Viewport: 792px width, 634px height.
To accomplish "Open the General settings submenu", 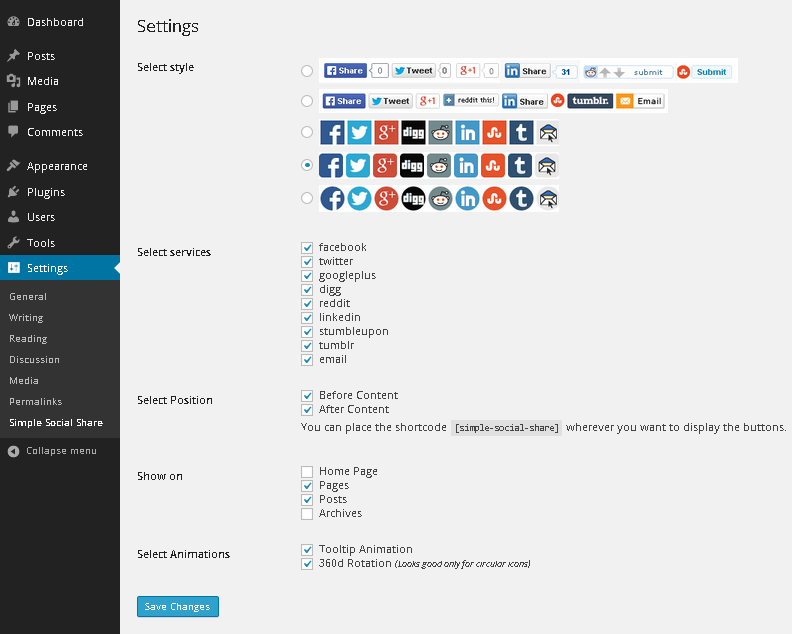I will (x=28, y=296).
